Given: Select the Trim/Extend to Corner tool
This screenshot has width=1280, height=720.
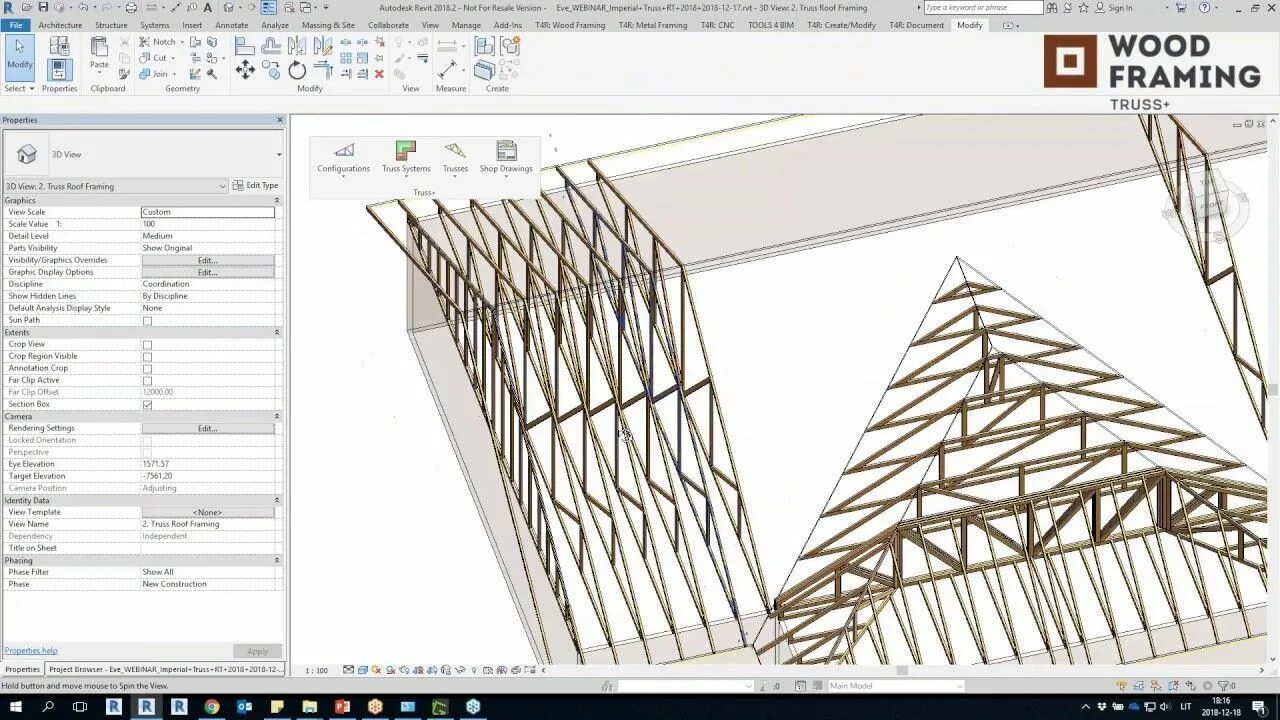Looking at the screenshot, I should coord(323,70).
